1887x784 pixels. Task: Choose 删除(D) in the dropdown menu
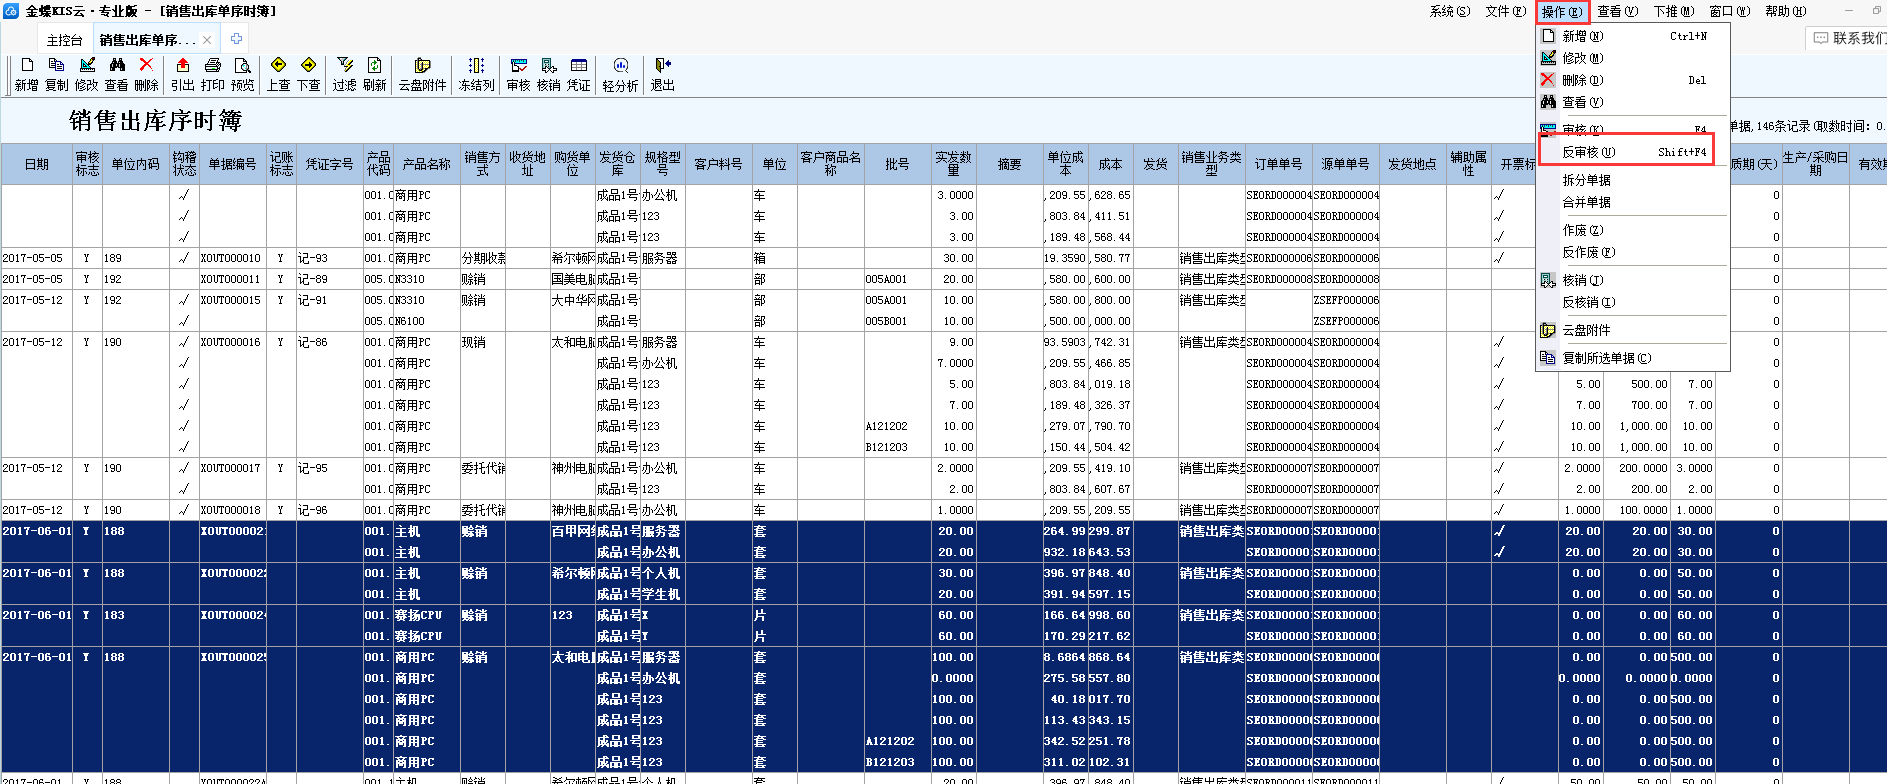(1632, 80)
